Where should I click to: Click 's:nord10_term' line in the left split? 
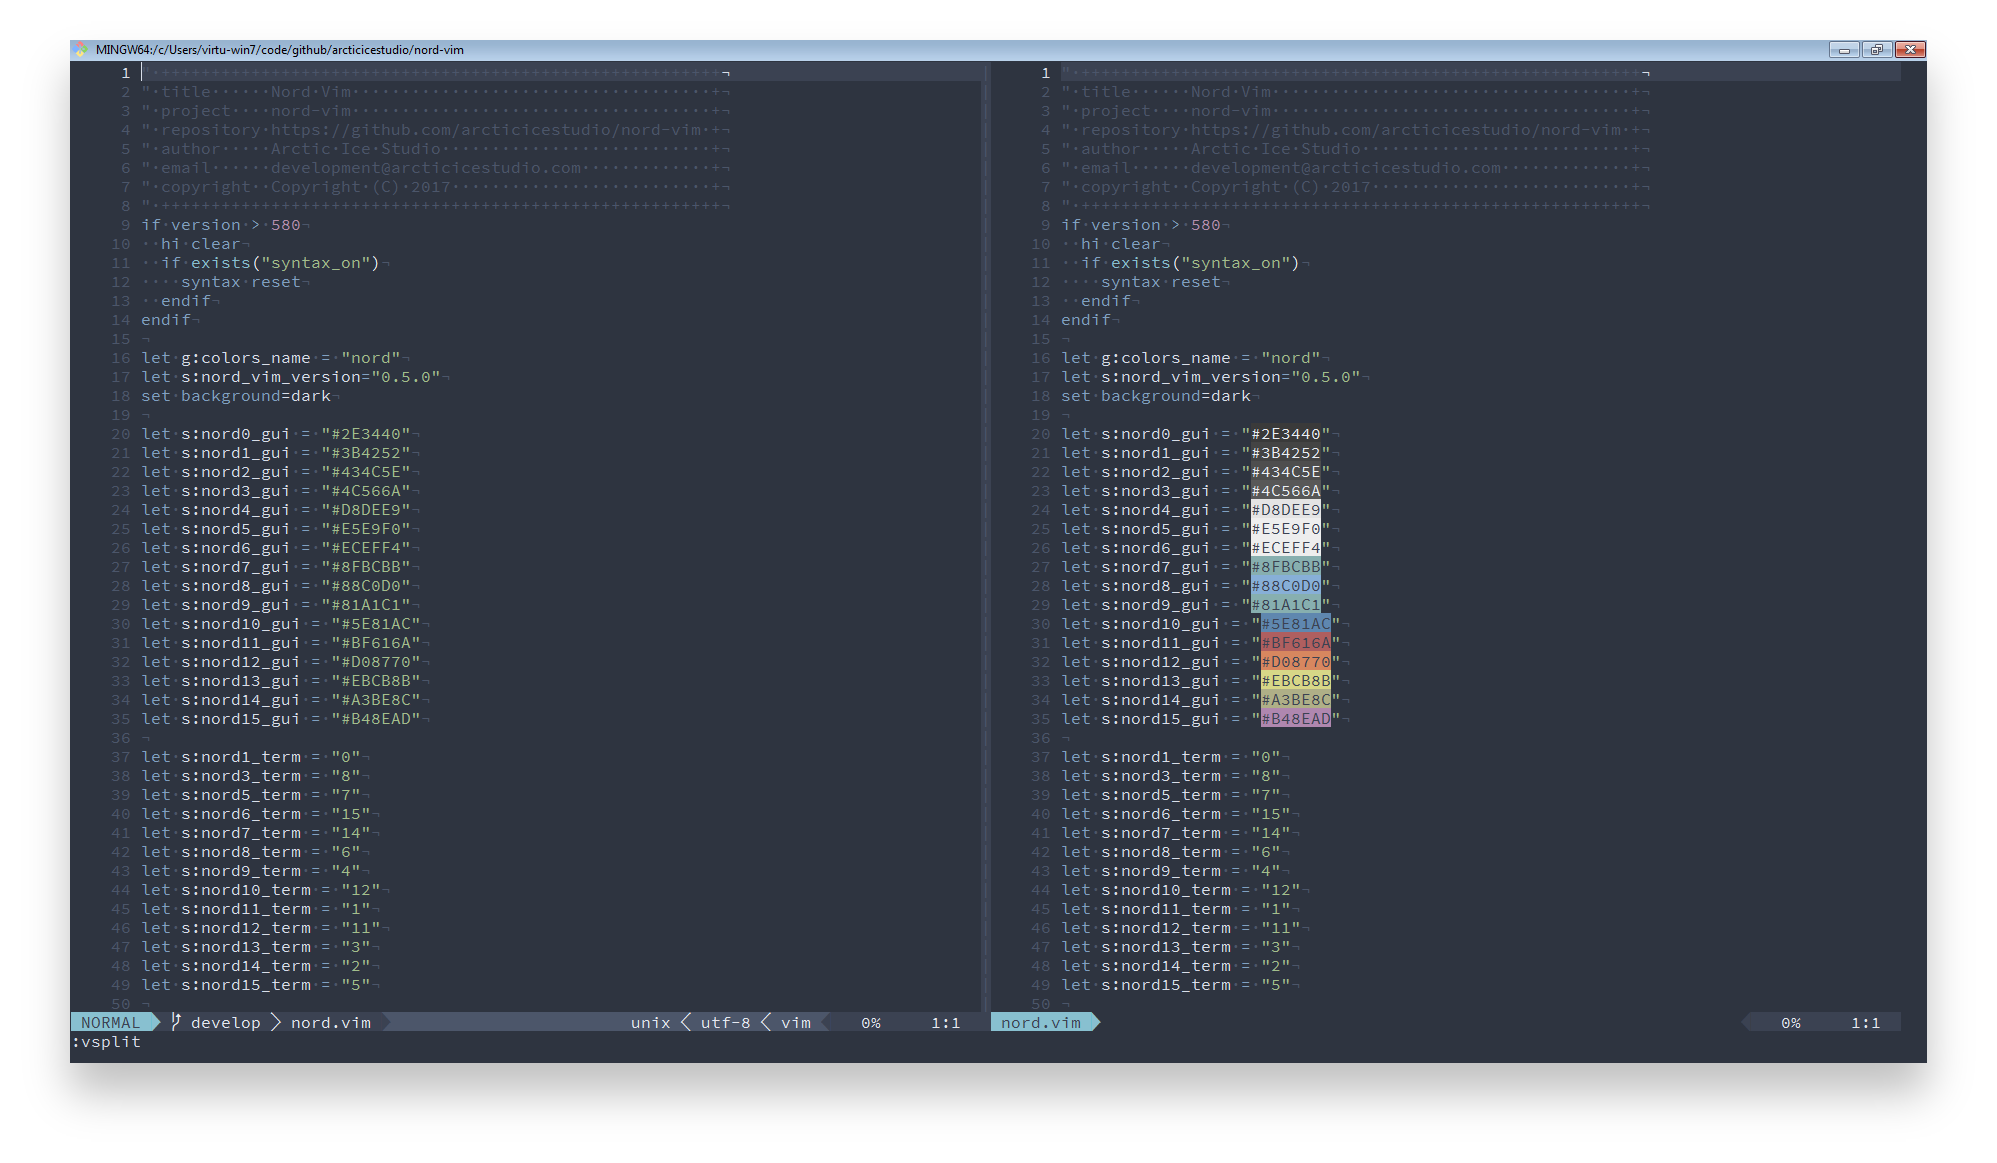coord(261,890)
